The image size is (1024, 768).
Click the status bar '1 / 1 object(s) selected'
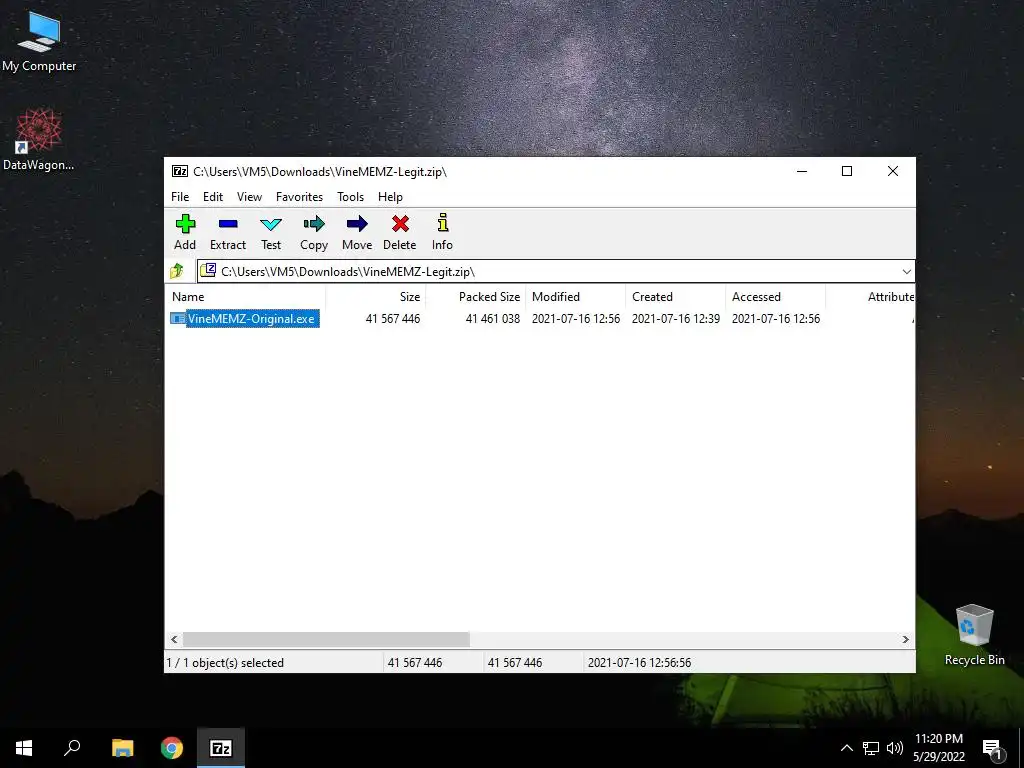(225, 663)
